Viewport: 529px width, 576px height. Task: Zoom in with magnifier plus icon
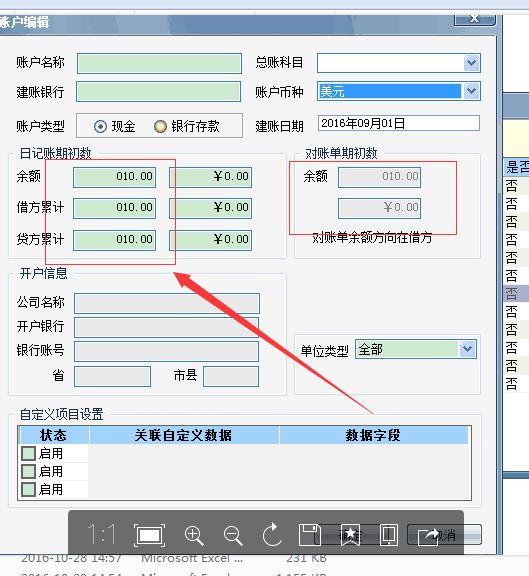194,535
